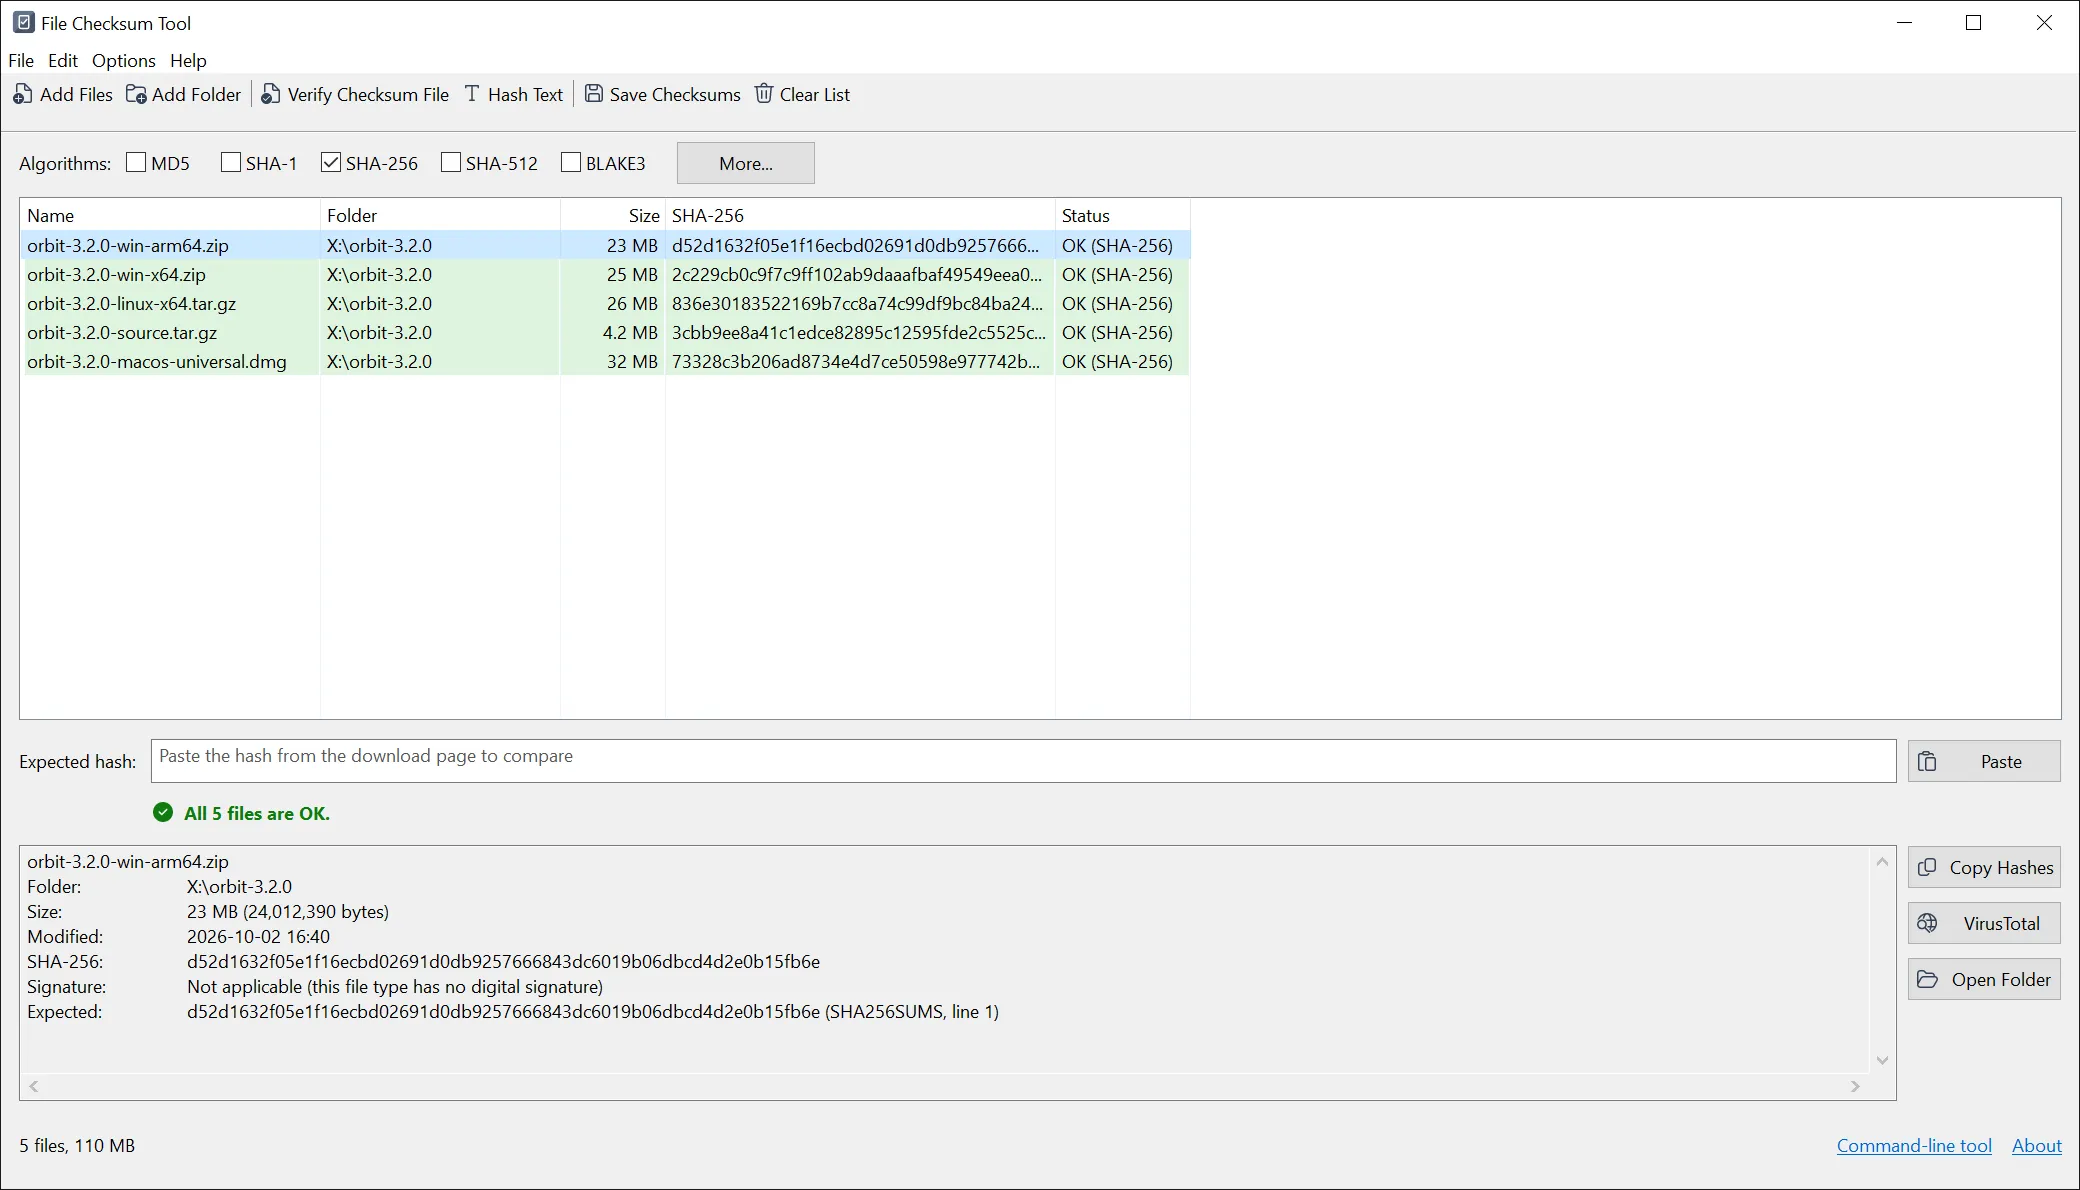Click the details pane scroll right arrow

tap(1855, 1086)
